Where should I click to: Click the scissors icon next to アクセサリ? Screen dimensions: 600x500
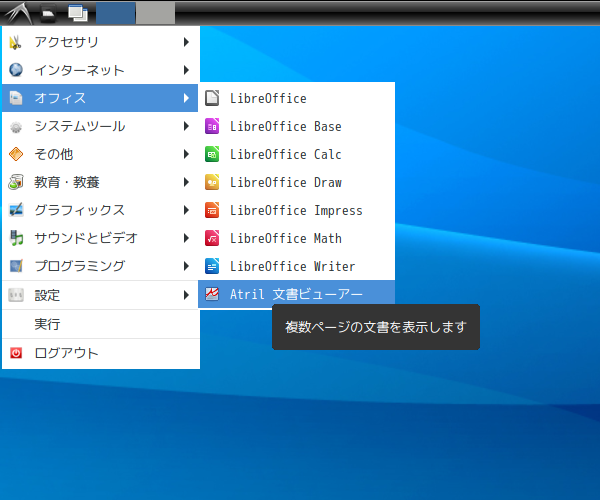[x=15, y=42]
